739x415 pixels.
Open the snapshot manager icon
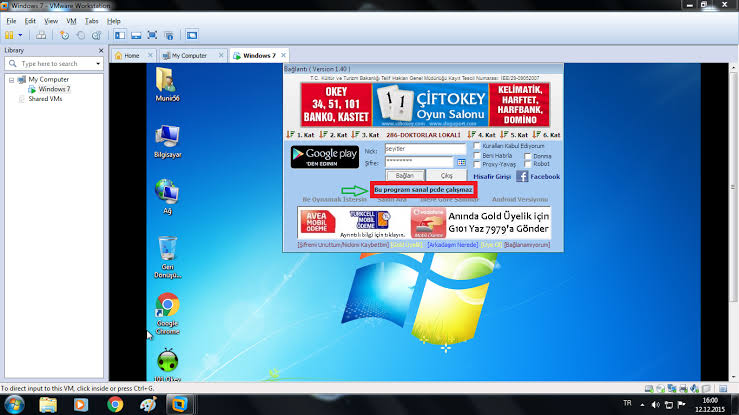(x=97, y=35)
